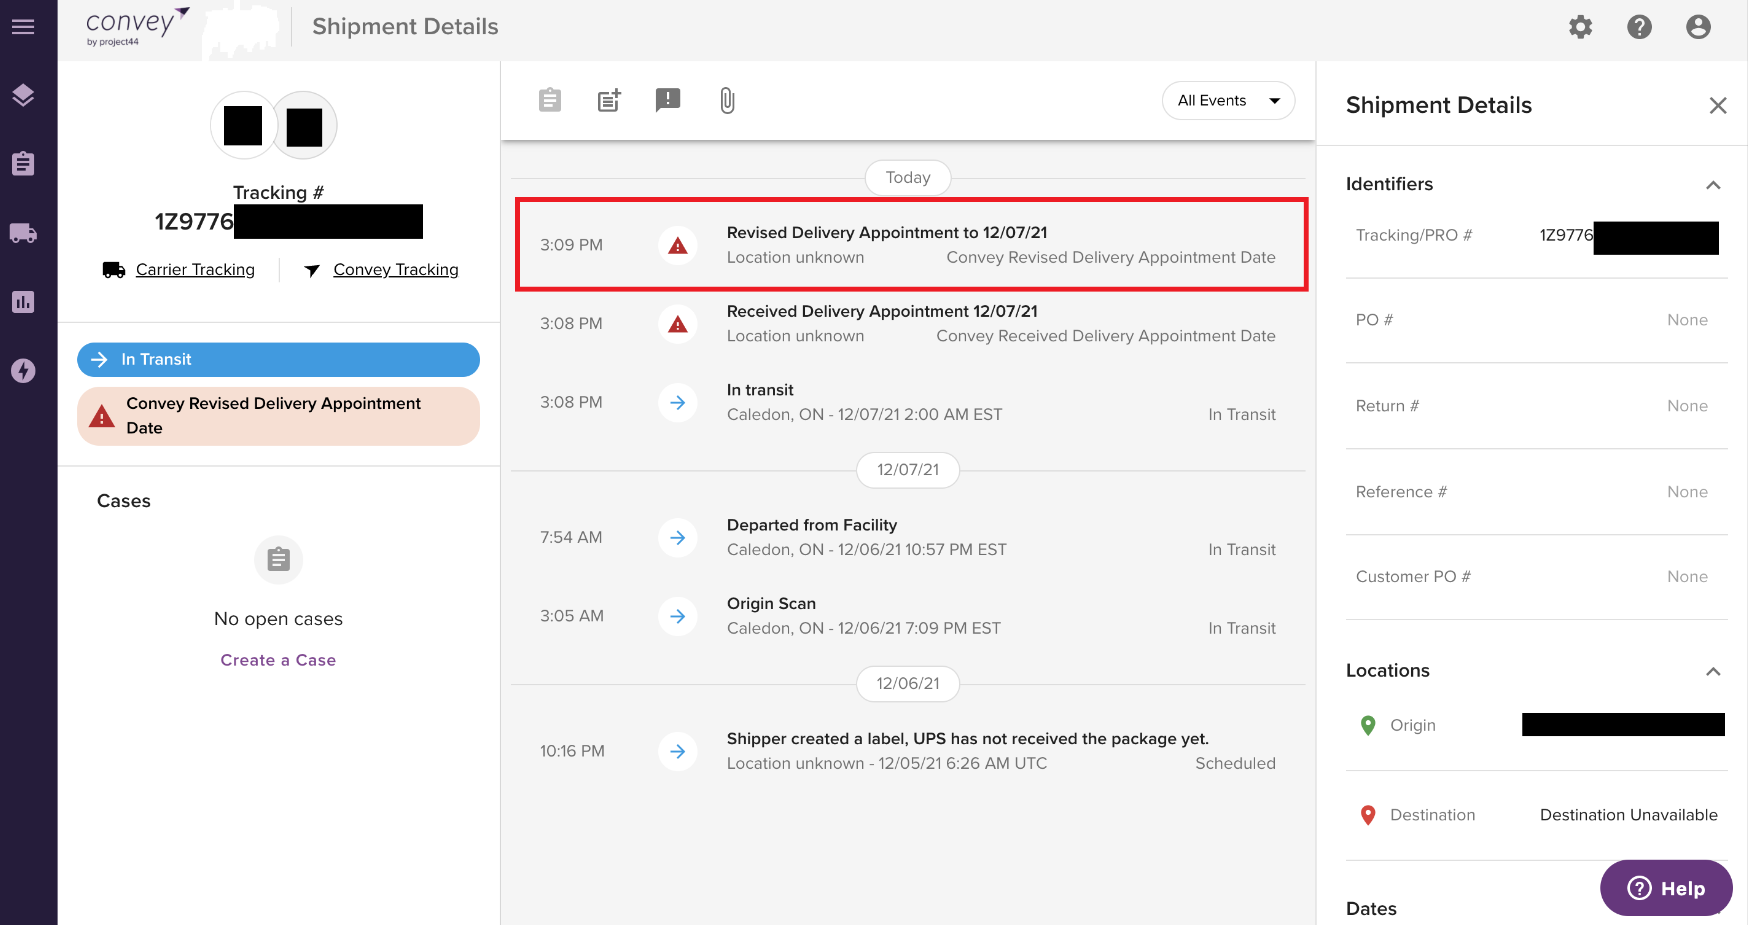Viewport: 1750px width, 925px height.
Task: Click the Customer PO # None value
Action: (1687, 577)
